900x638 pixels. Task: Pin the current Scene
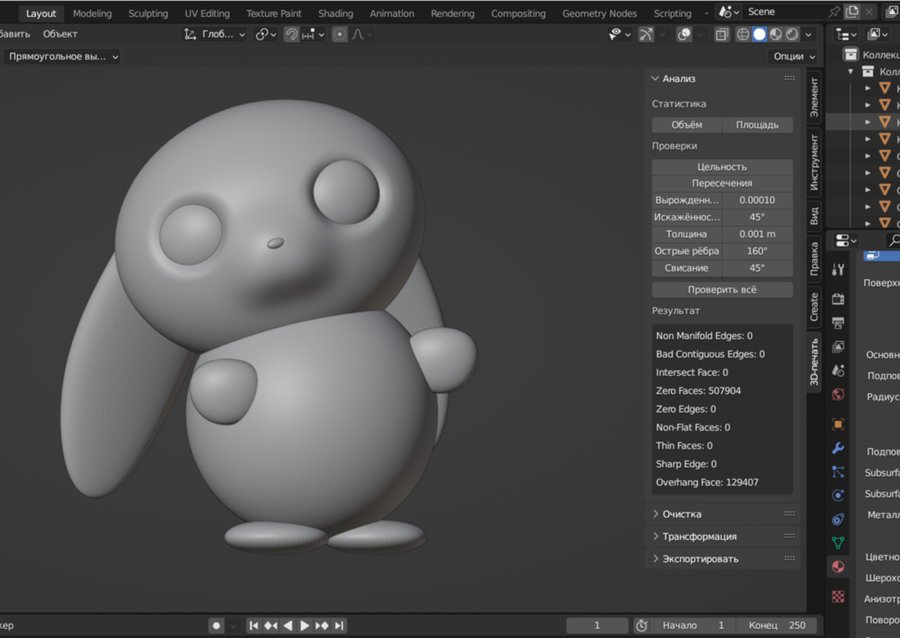tap(835, 12)
